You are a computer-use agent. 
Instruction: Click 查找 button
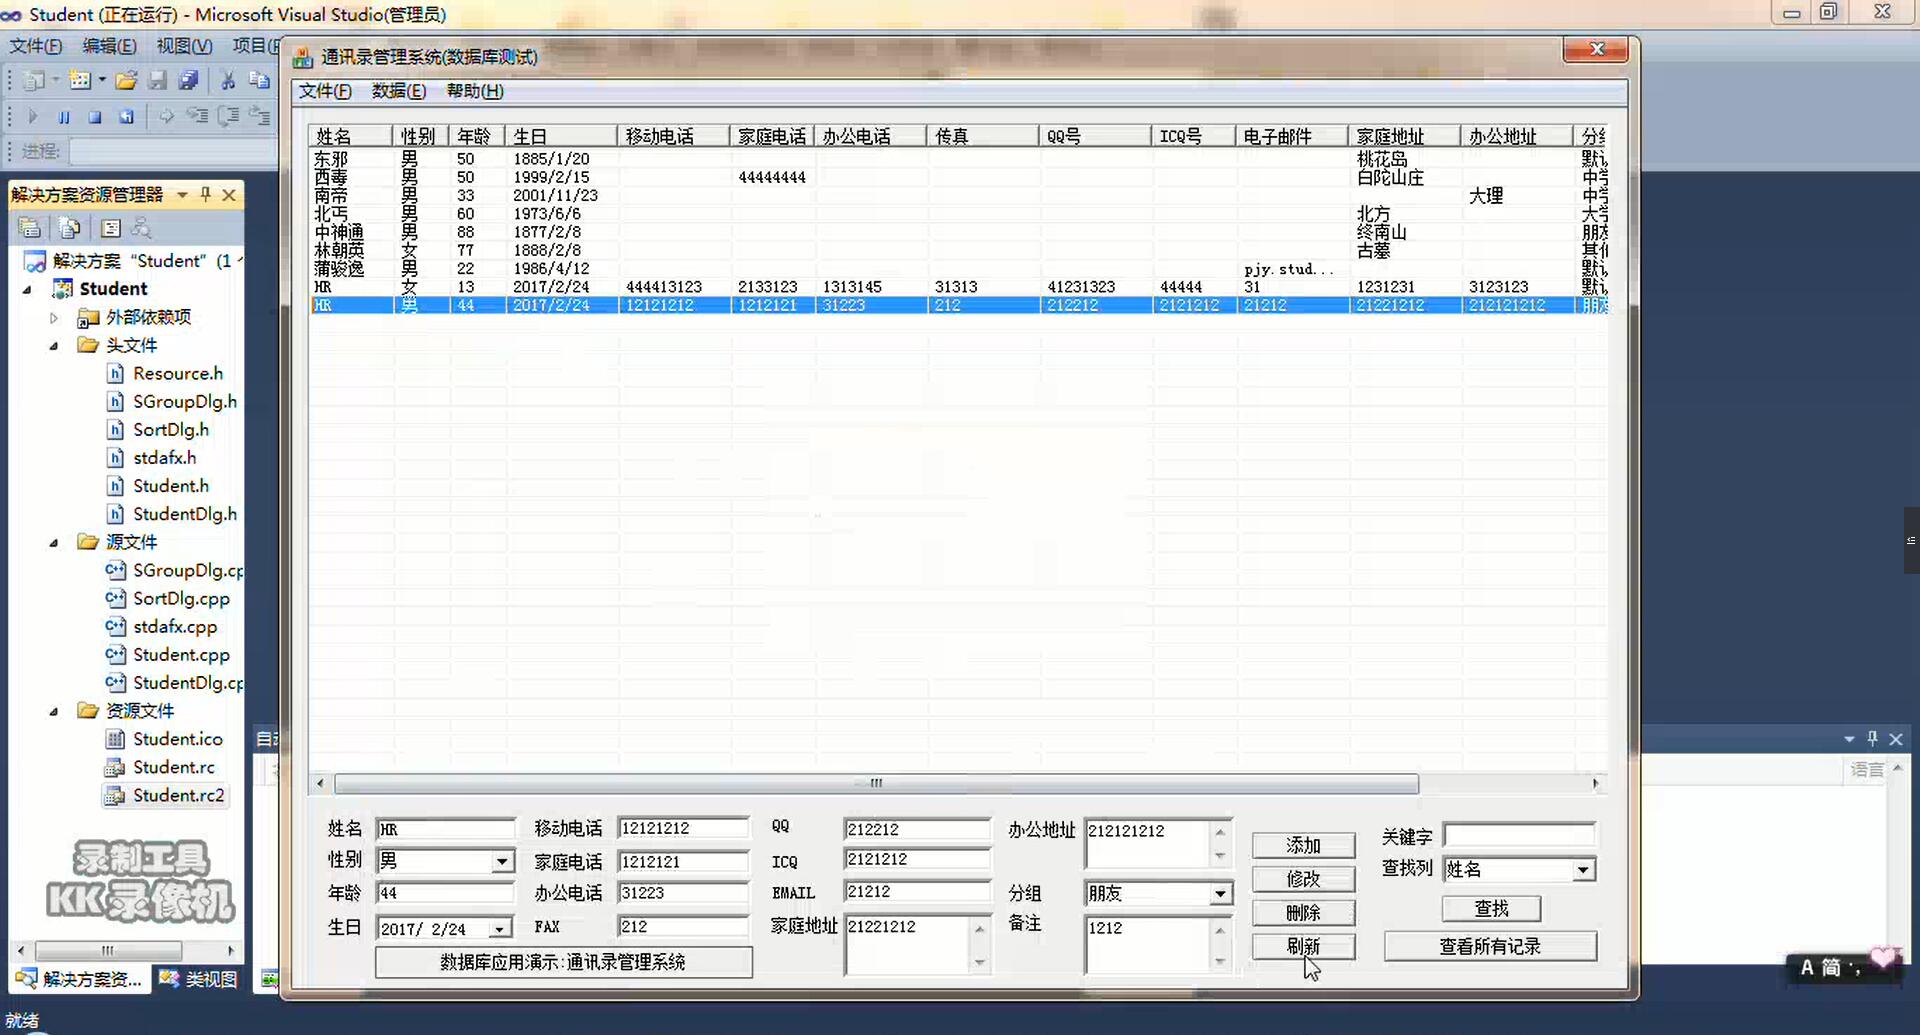coord(1491,908)
